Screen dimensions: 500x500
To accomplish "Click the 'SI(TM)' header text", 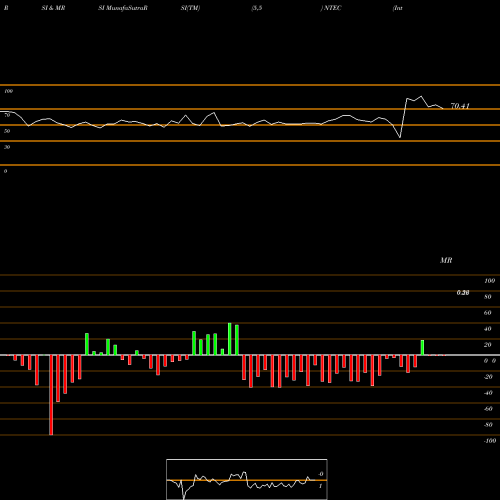I will point(190,8).
